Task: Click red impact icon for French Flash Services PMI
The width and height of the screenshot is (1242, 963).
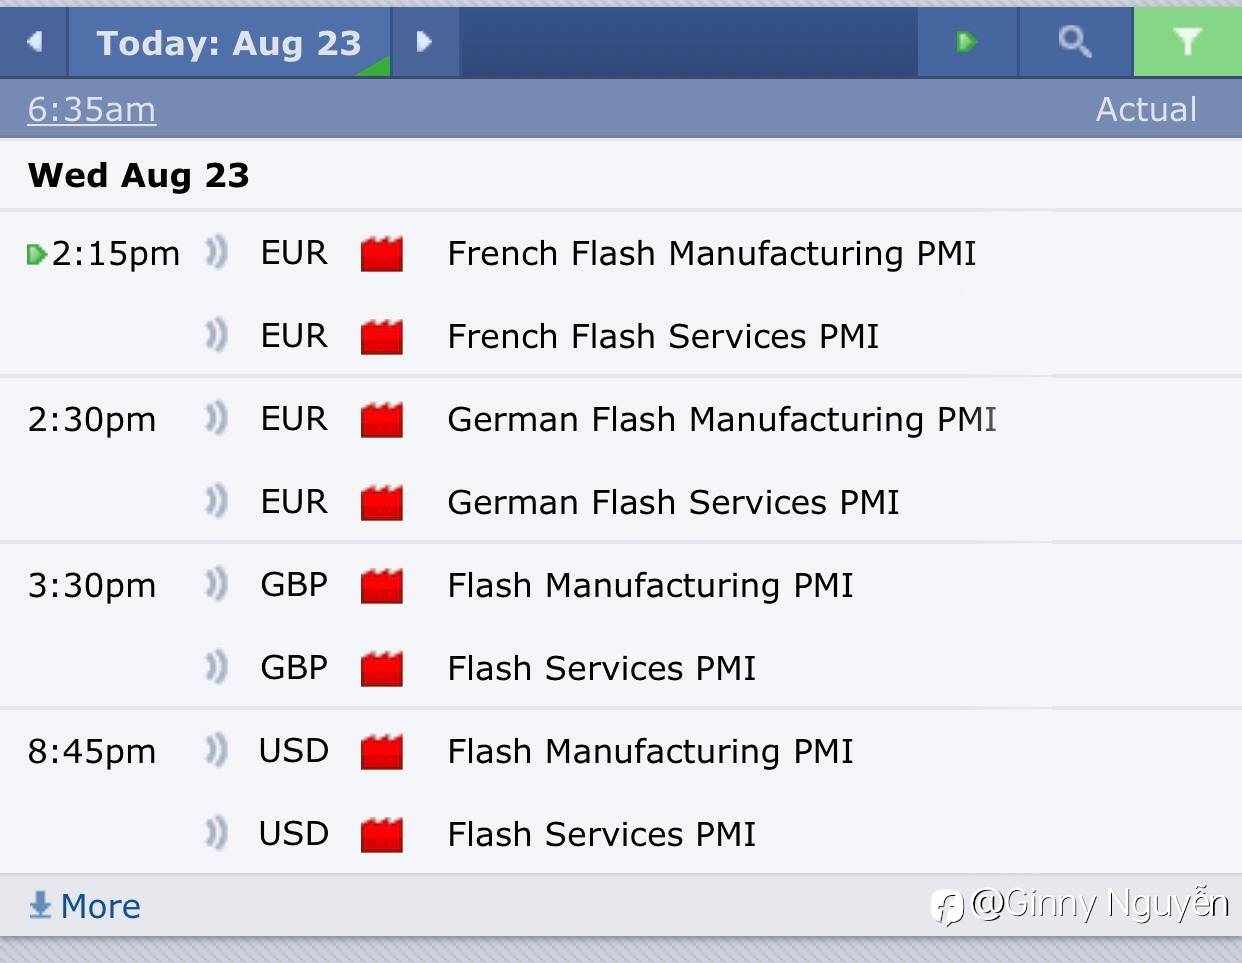Action: 381,337
